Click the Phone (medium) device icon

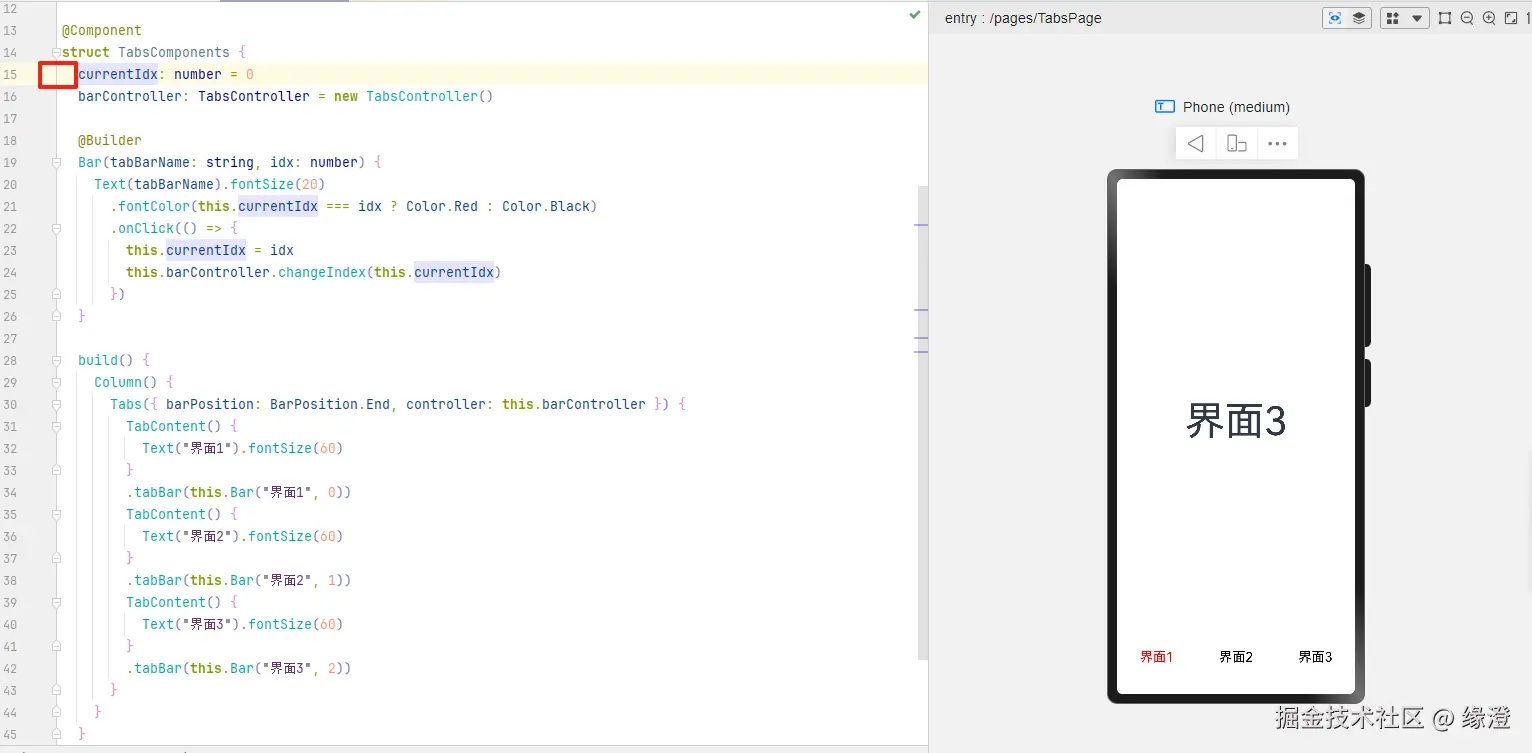pyautogui.click(x=1165, y=107)
